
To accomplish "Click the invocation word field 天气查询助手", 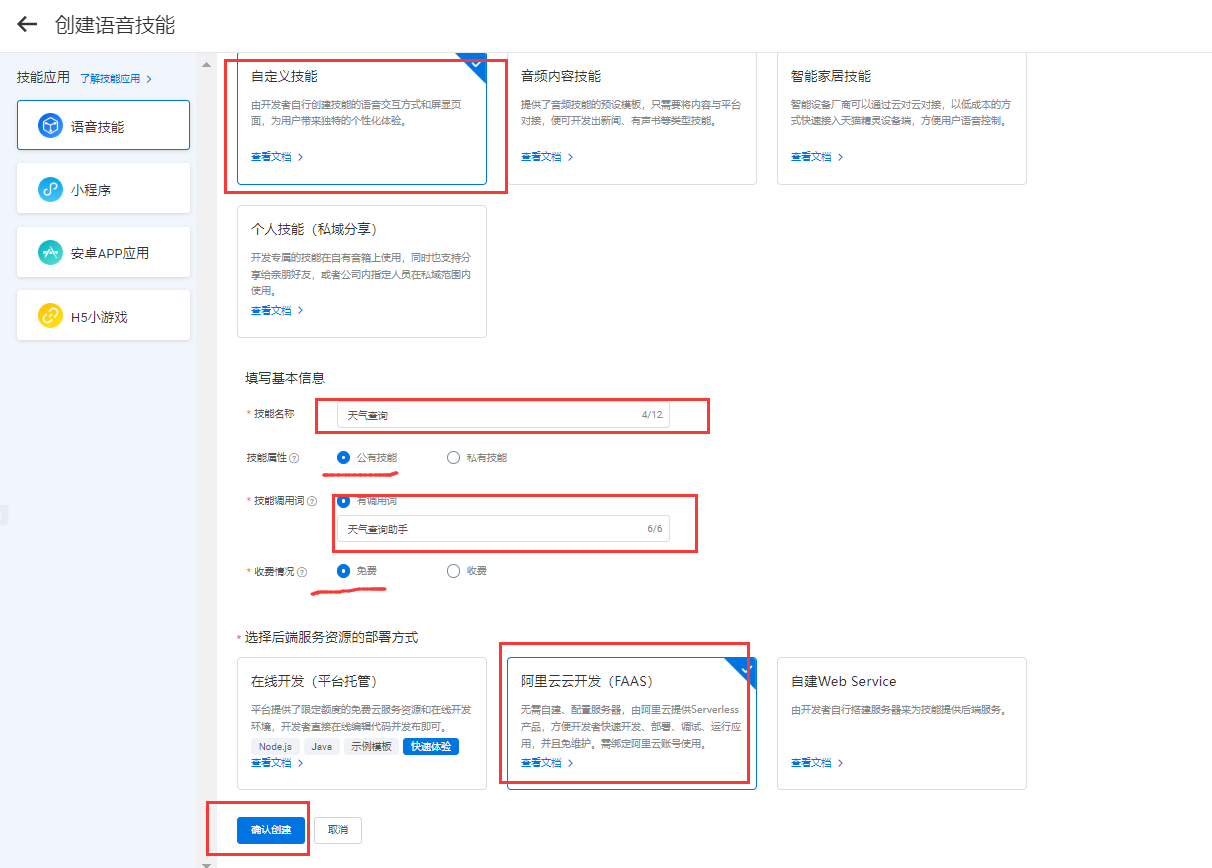I will [503, 529].
